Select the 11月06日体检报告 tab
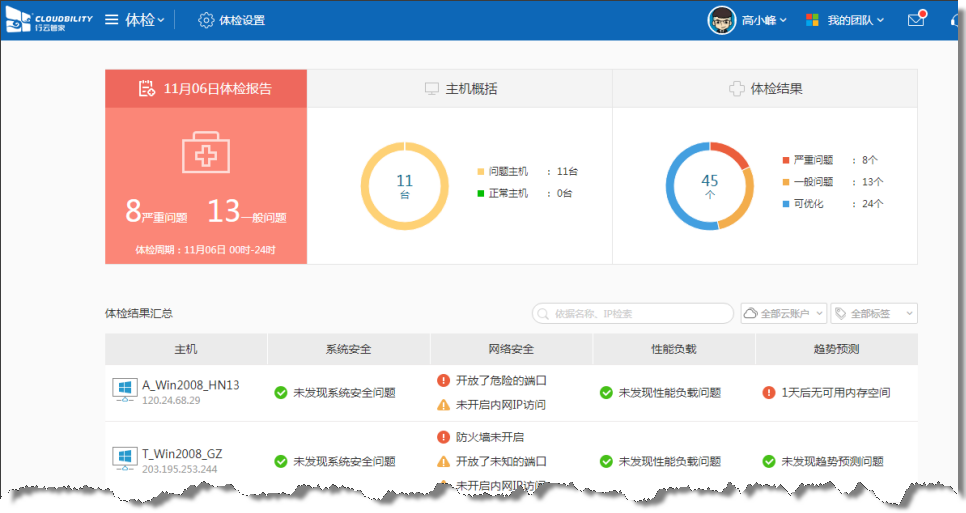The image size is (966, 513). tap(206, 89)
